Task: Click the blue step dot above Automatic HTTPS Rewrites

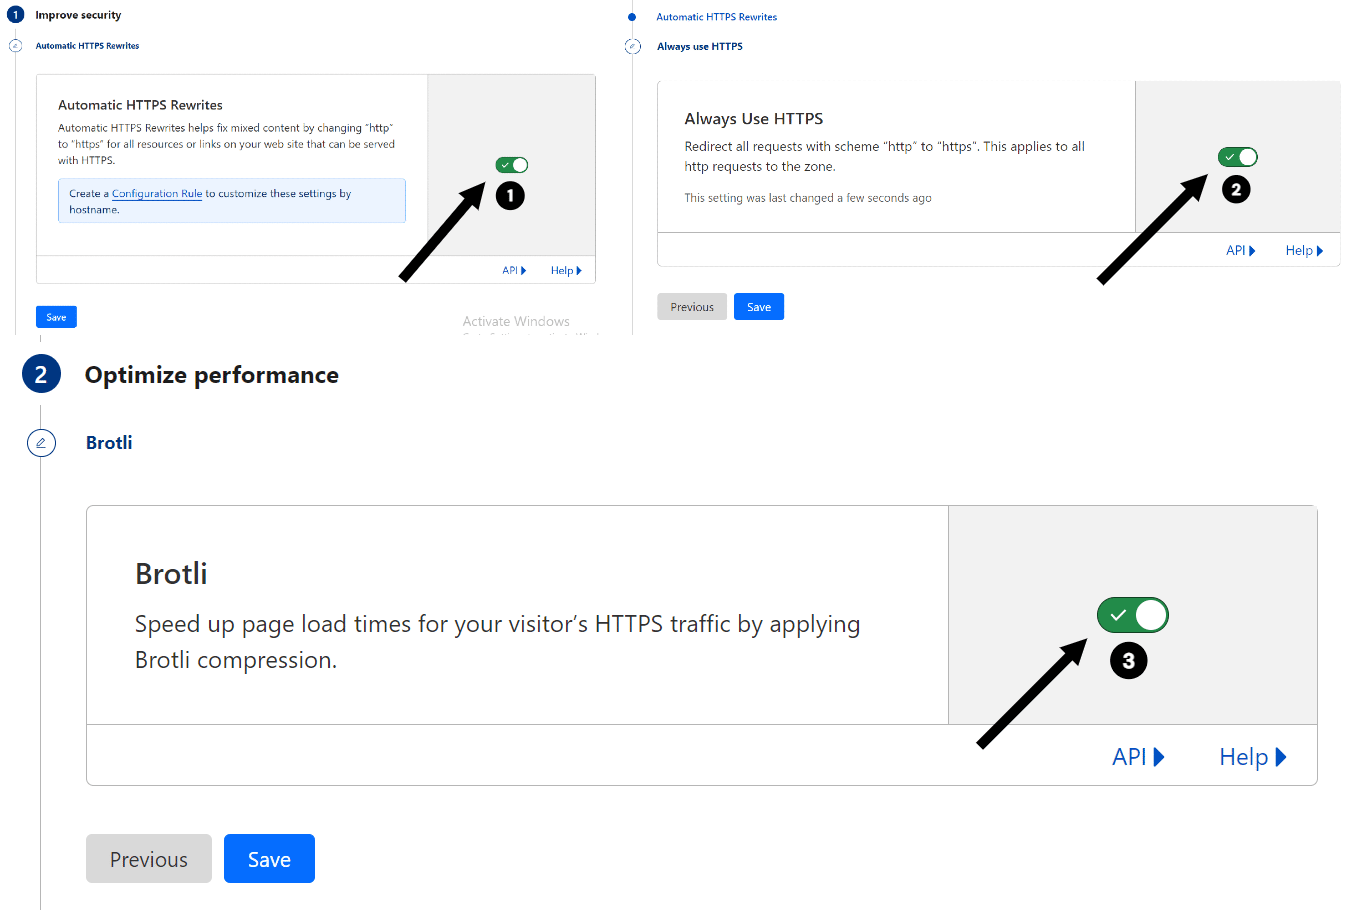Action: [630, 16]
